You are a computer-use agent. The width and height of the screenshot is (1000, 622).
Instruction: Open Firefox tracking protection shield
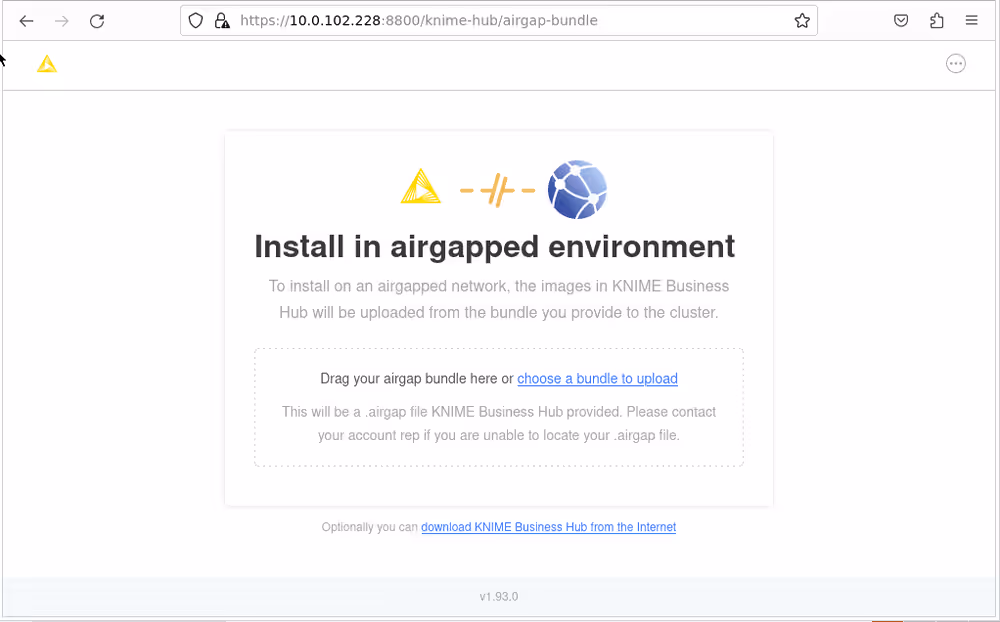click(195, 19)
